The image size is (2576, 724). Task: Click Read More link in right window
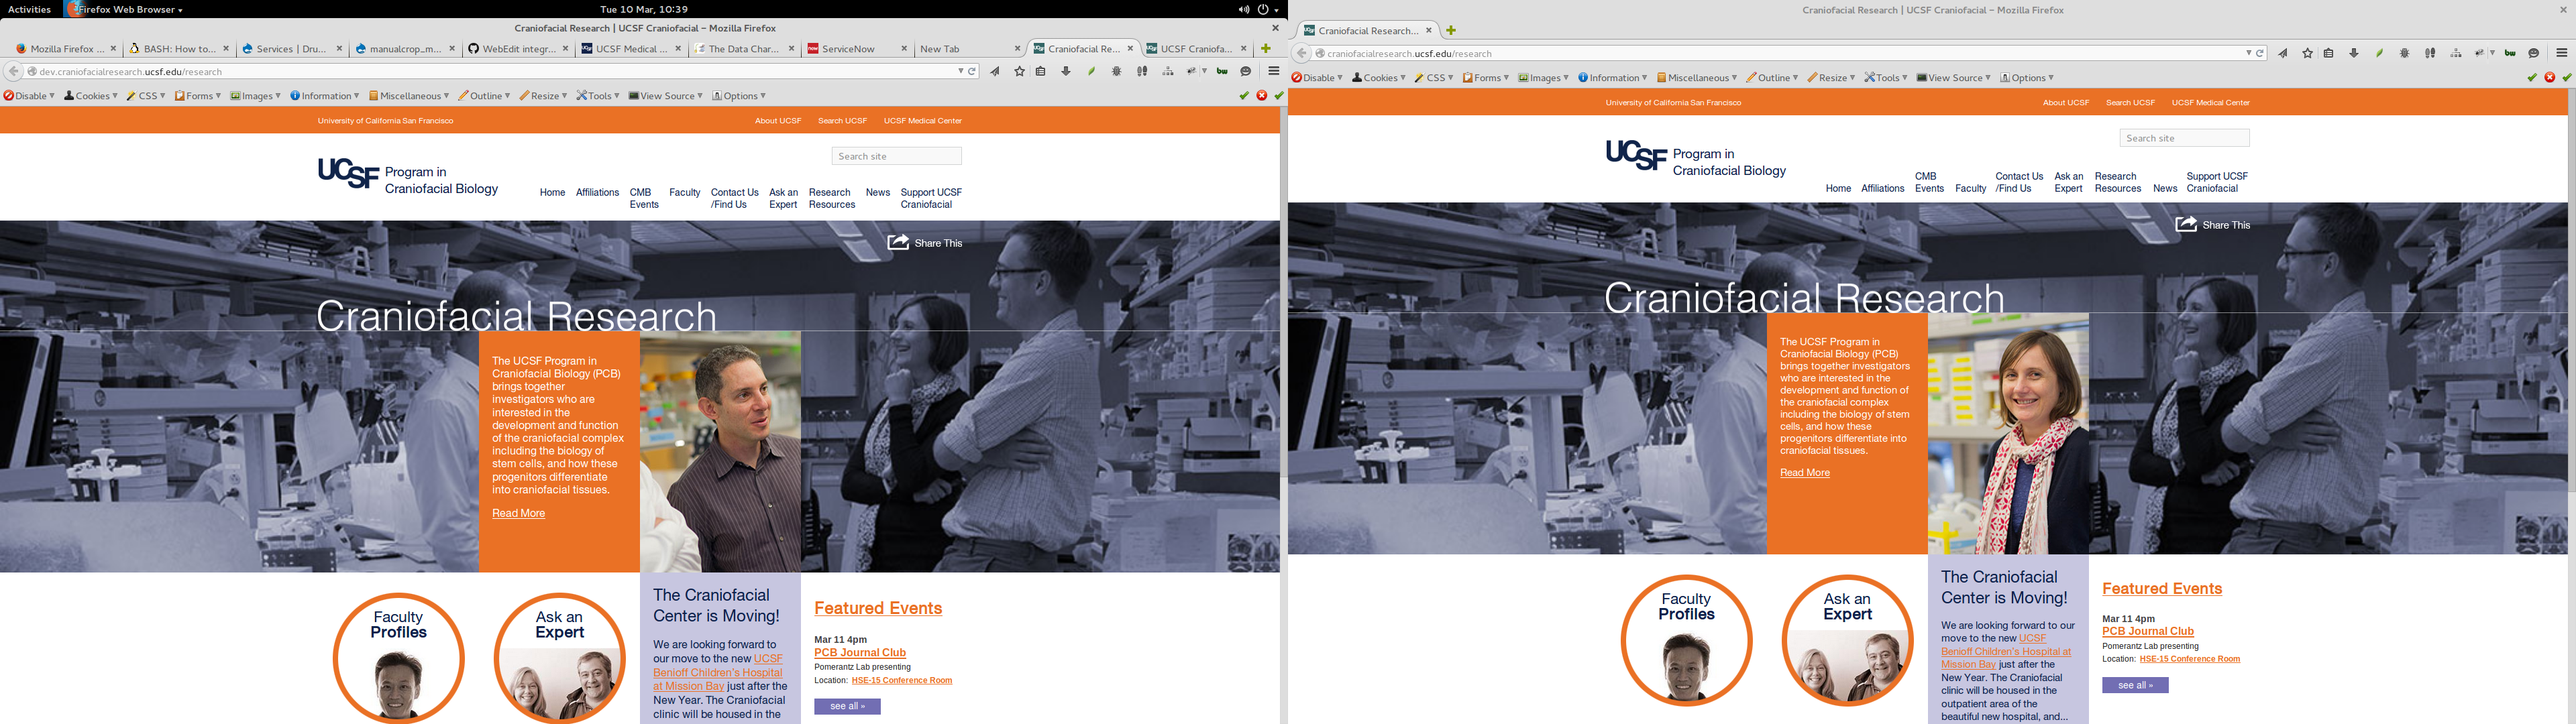tap(1805, 472)
